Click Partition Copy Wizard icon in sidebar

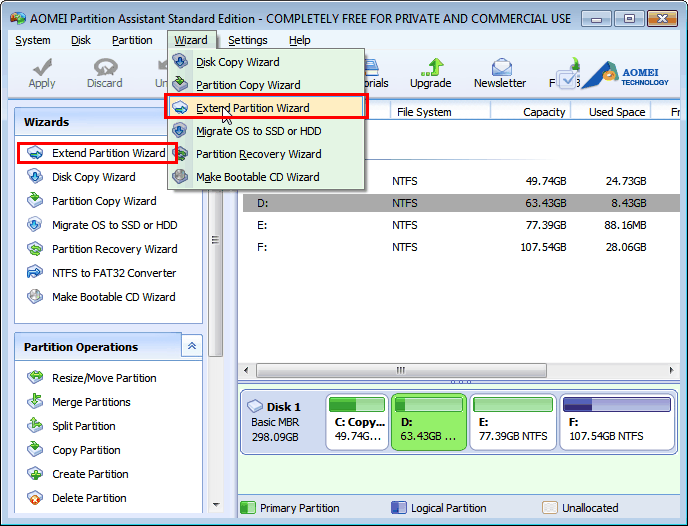[35, 200]
